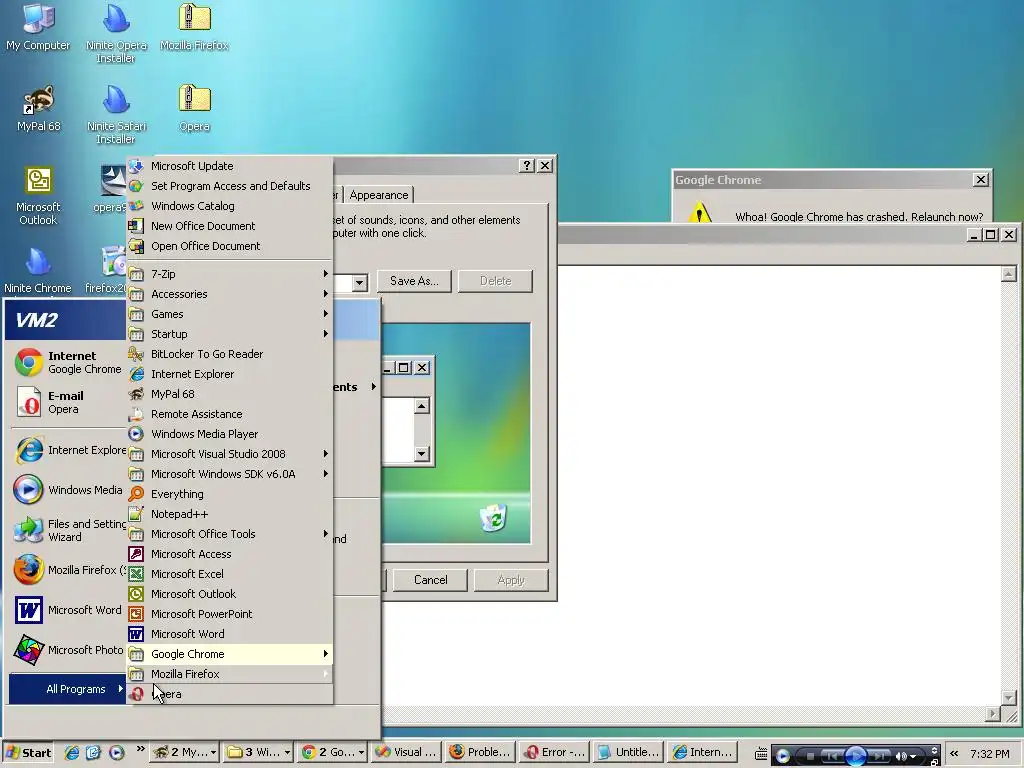Expand the Startup submenu
This screenshot has width=1024, height=768.
point(229,334)
